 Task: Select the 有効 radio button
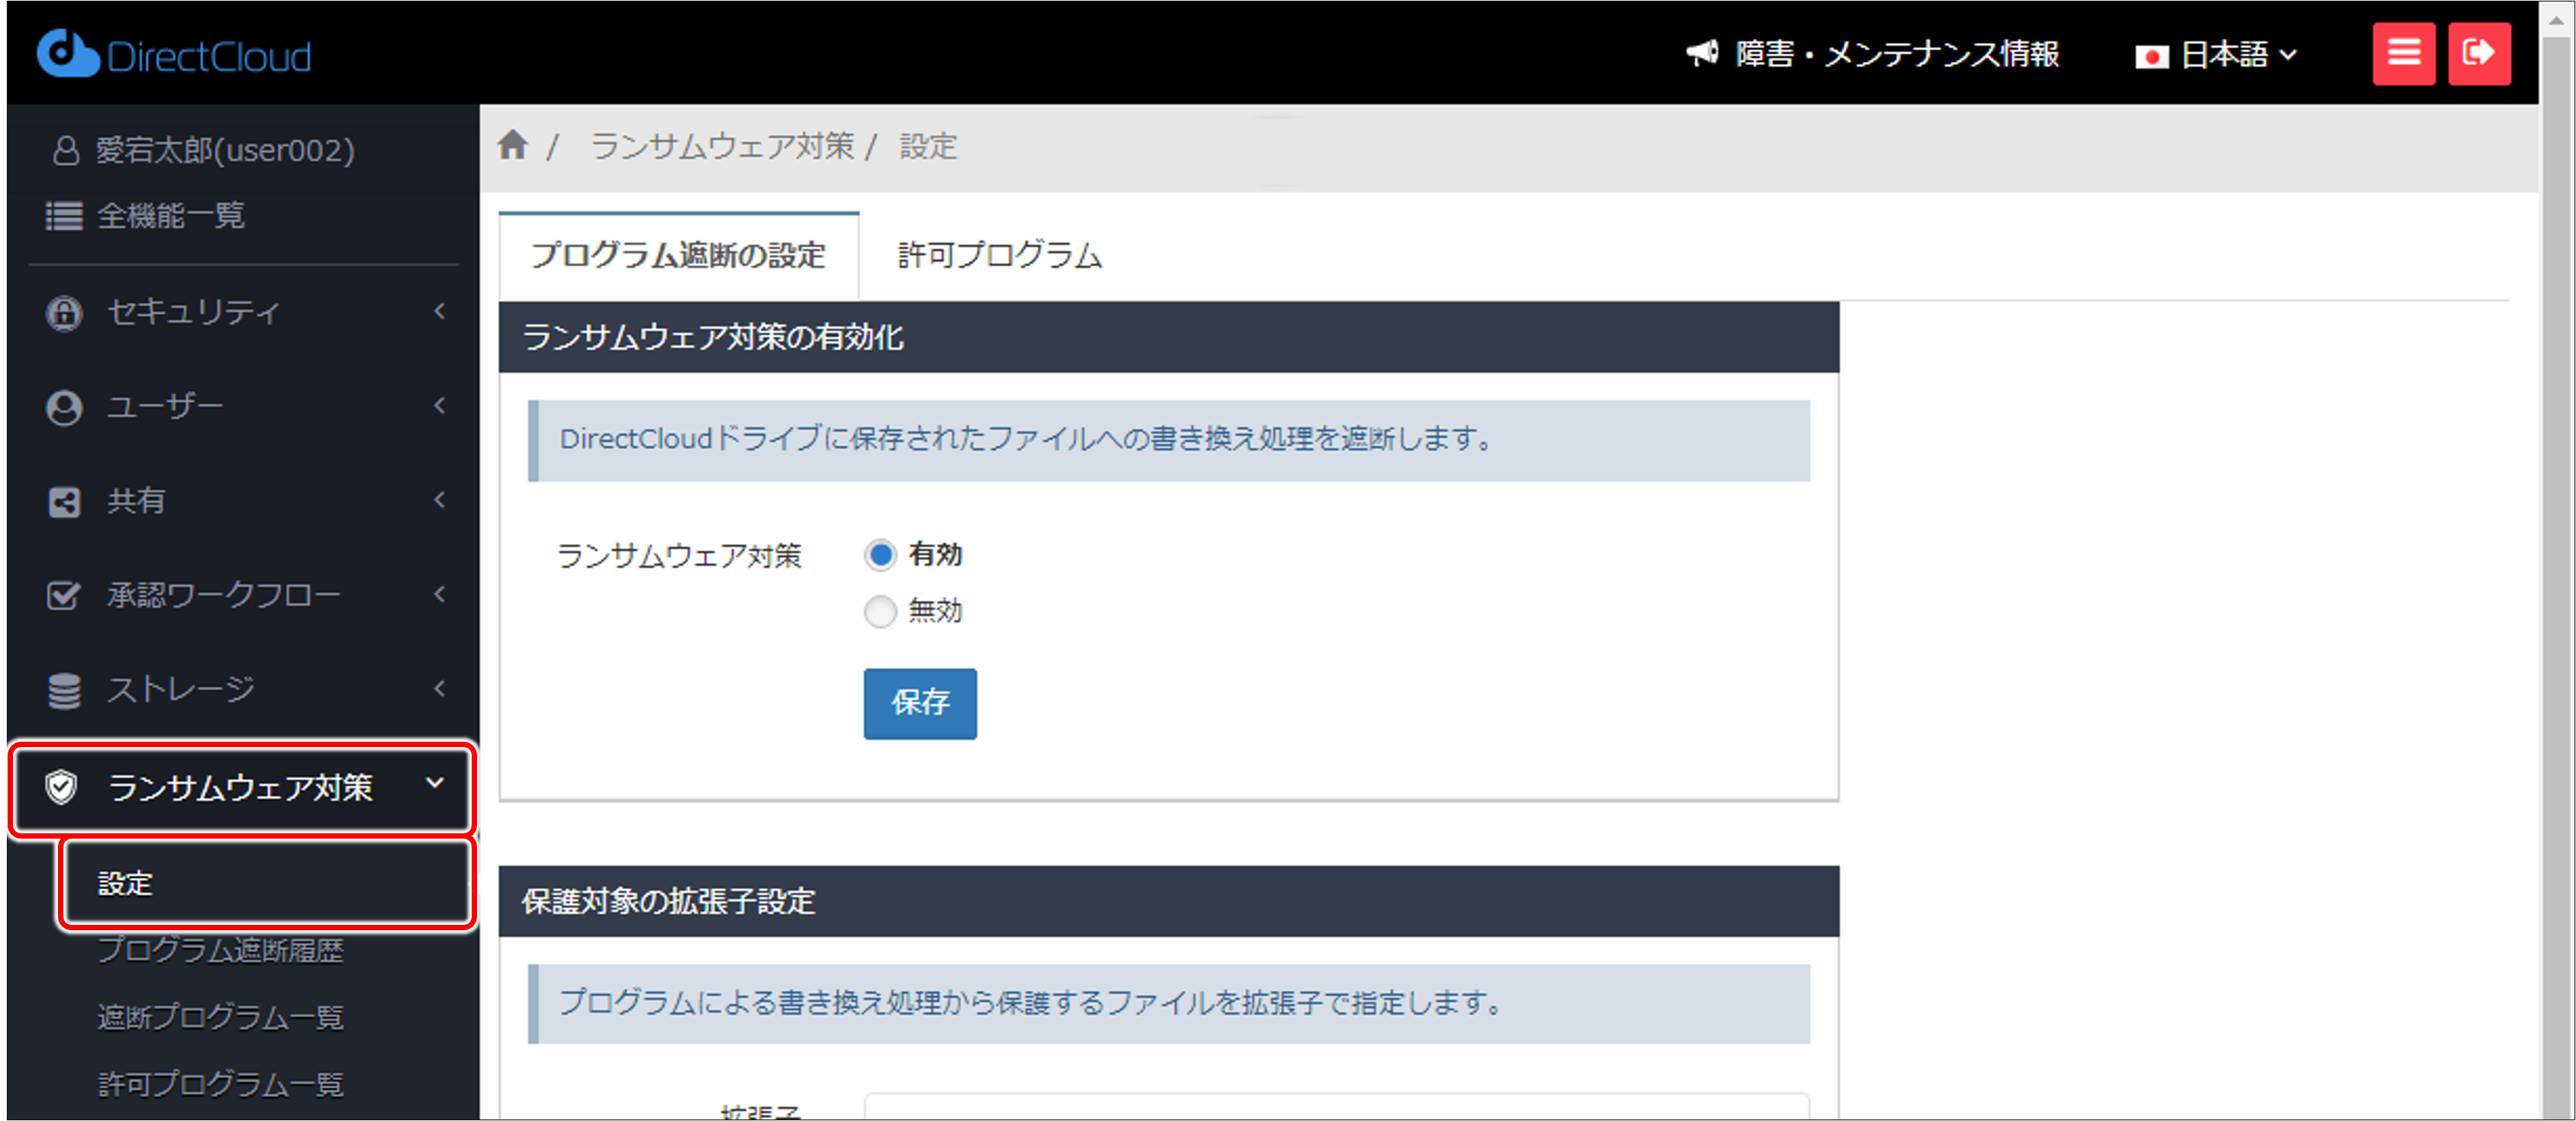coord(880,554)
